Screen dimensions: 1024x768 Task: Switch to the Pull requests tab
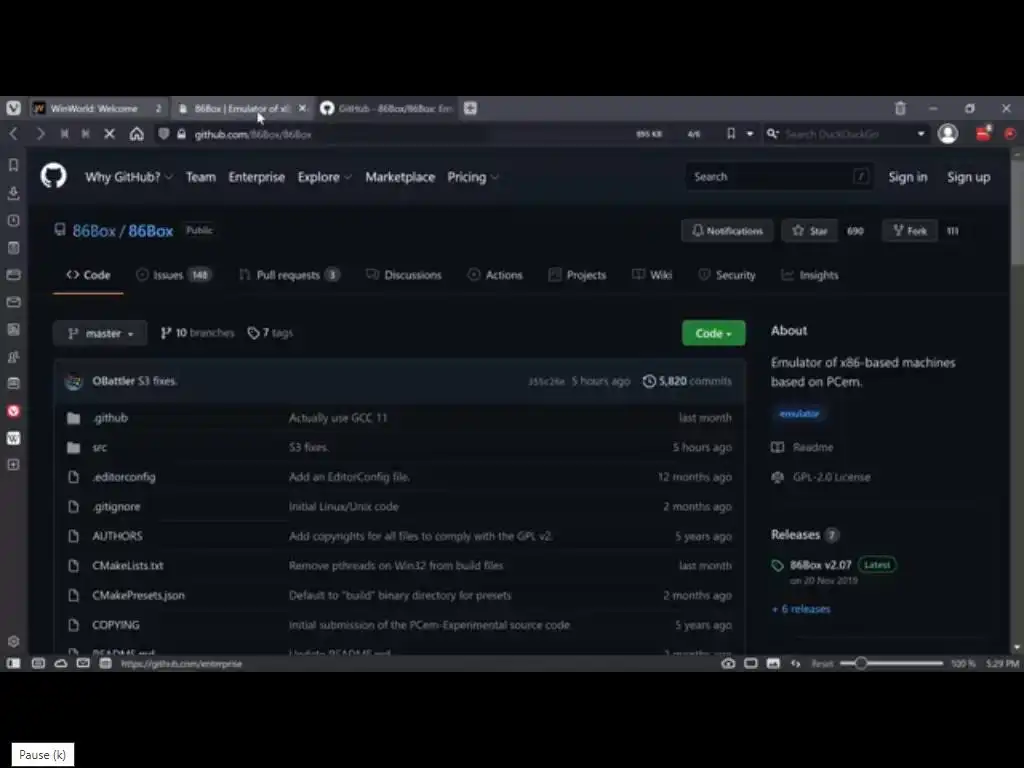(289, 275)
